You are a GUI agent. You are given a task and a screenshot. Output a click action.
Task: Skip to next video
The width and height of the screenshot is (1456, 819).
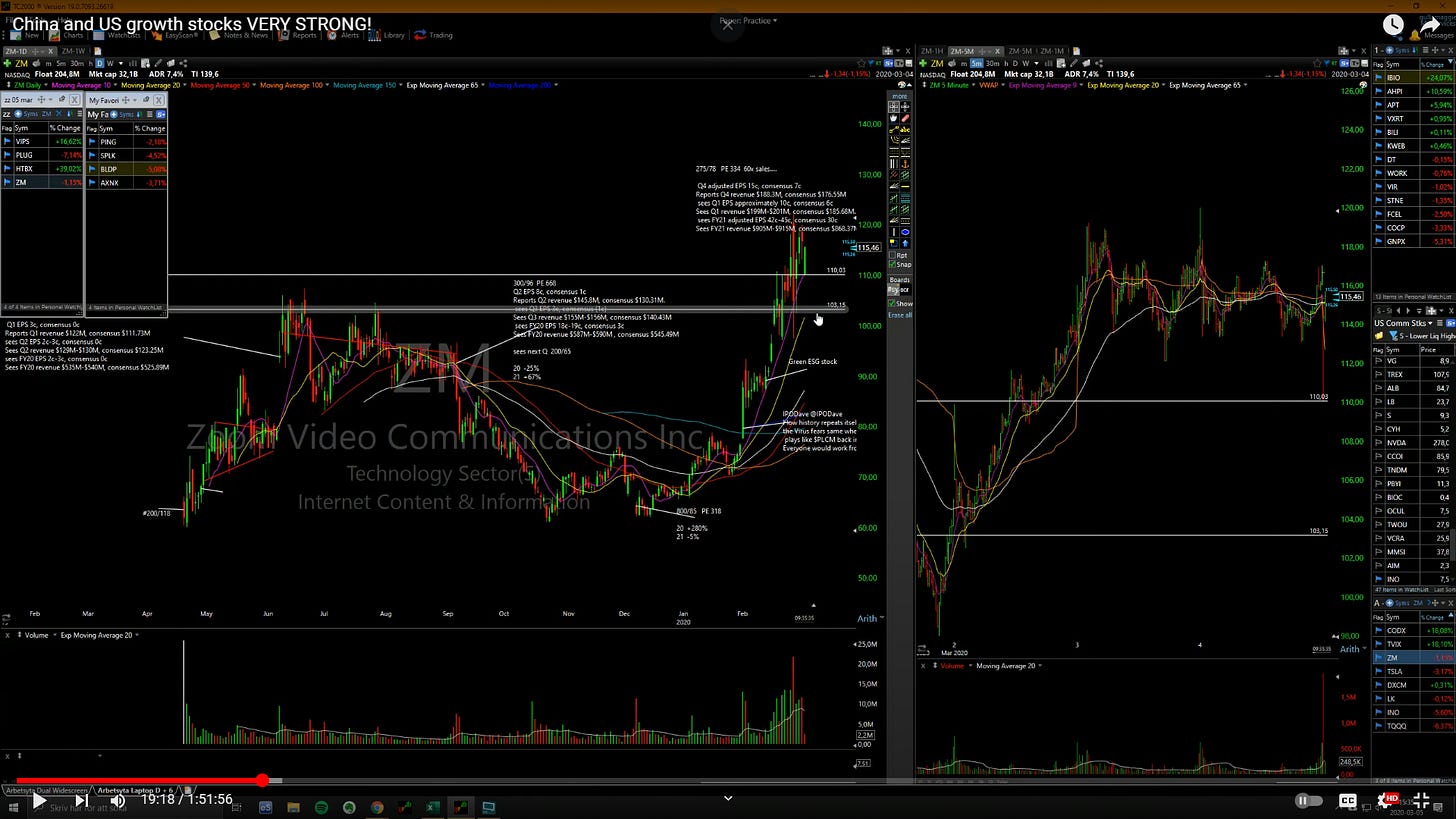(x=81, y=799)
